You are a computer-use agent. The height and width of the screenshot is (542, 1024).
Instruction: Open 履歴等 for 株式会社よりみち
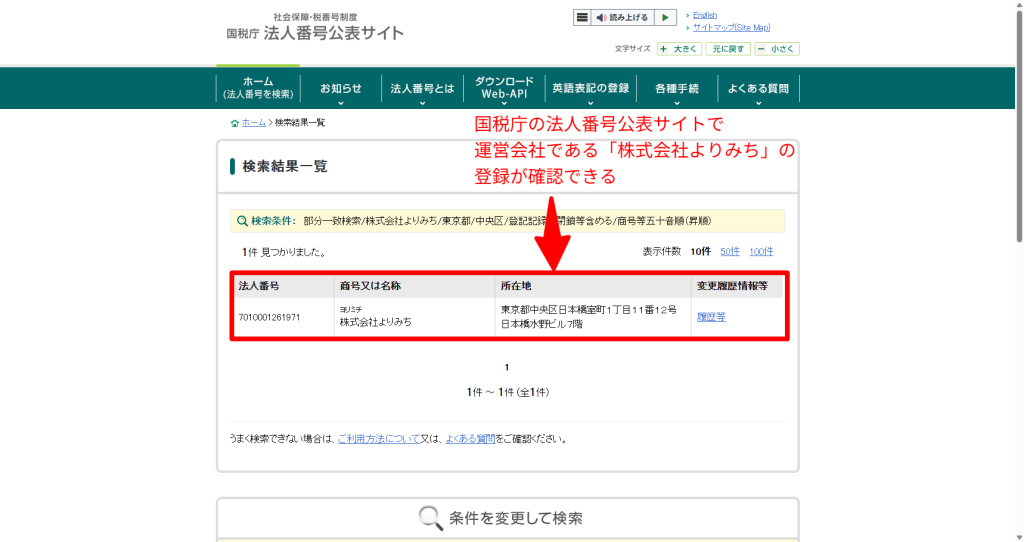(x=710, y=317)
